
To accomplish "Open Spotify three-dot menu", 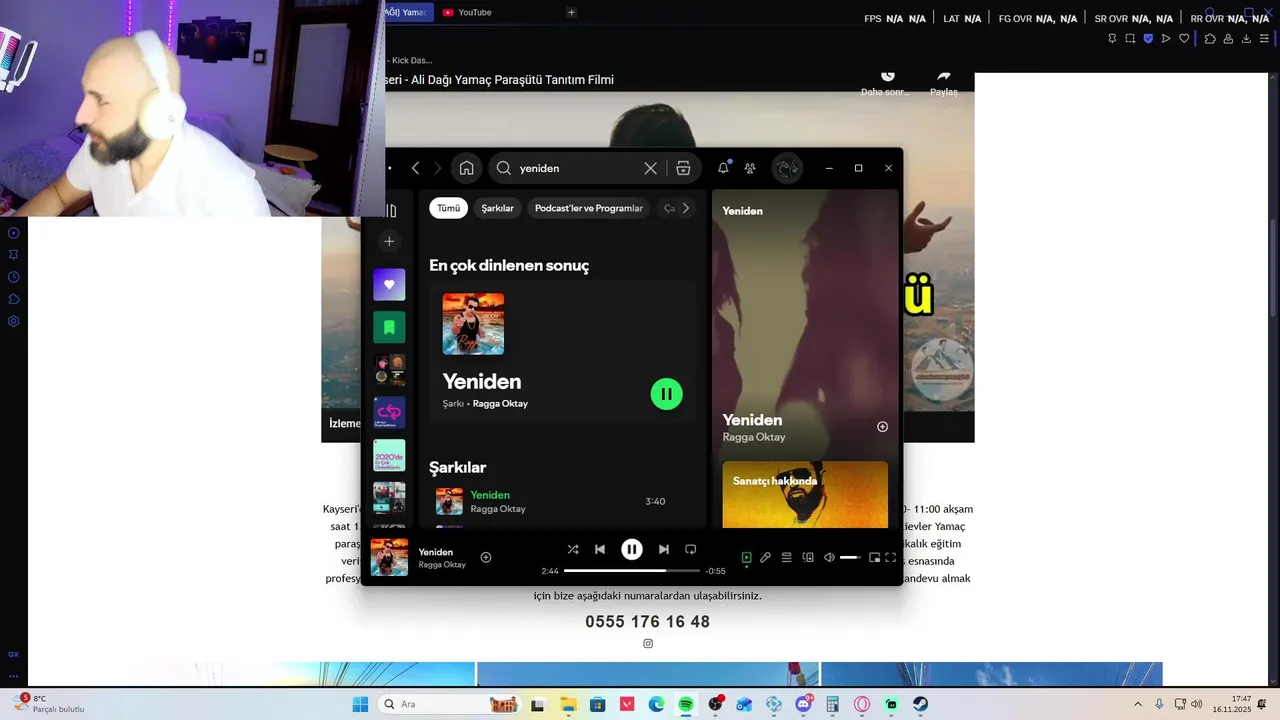I will [390, 168].
